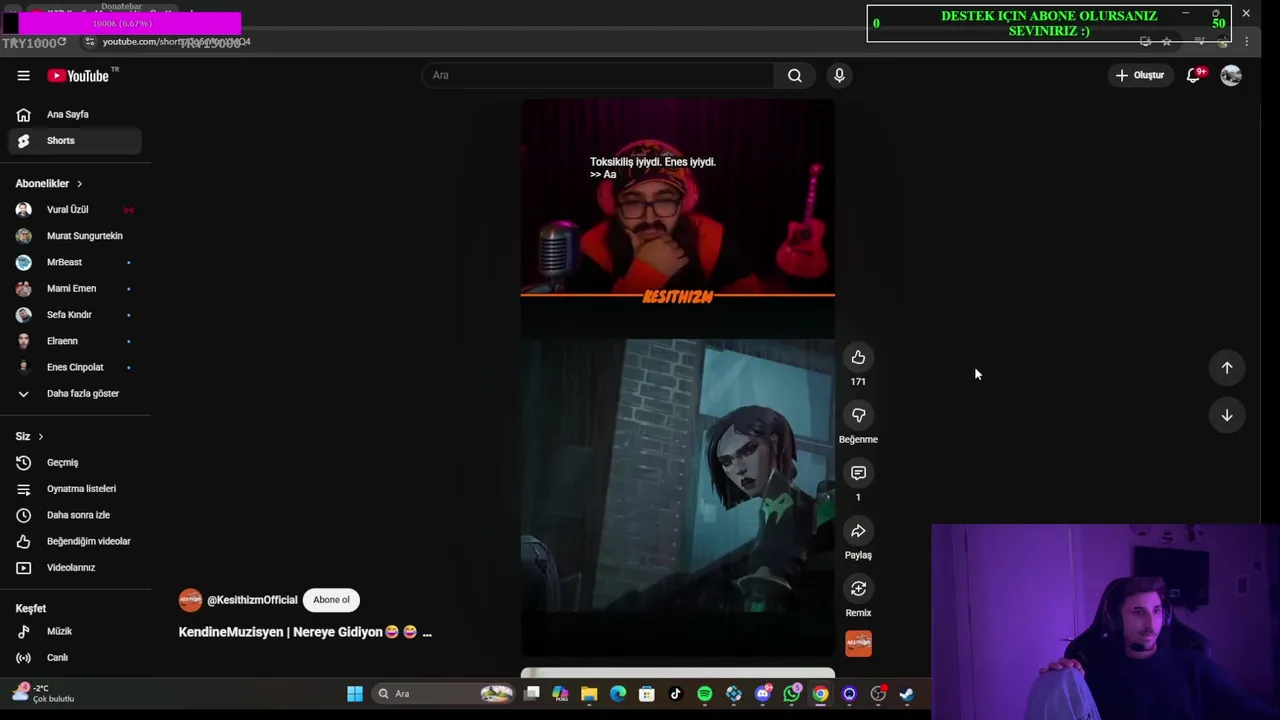Open Spotify from the taskbar
Image resolution: width=1280 pixels, height=720 pixels.
pos(704,694)
